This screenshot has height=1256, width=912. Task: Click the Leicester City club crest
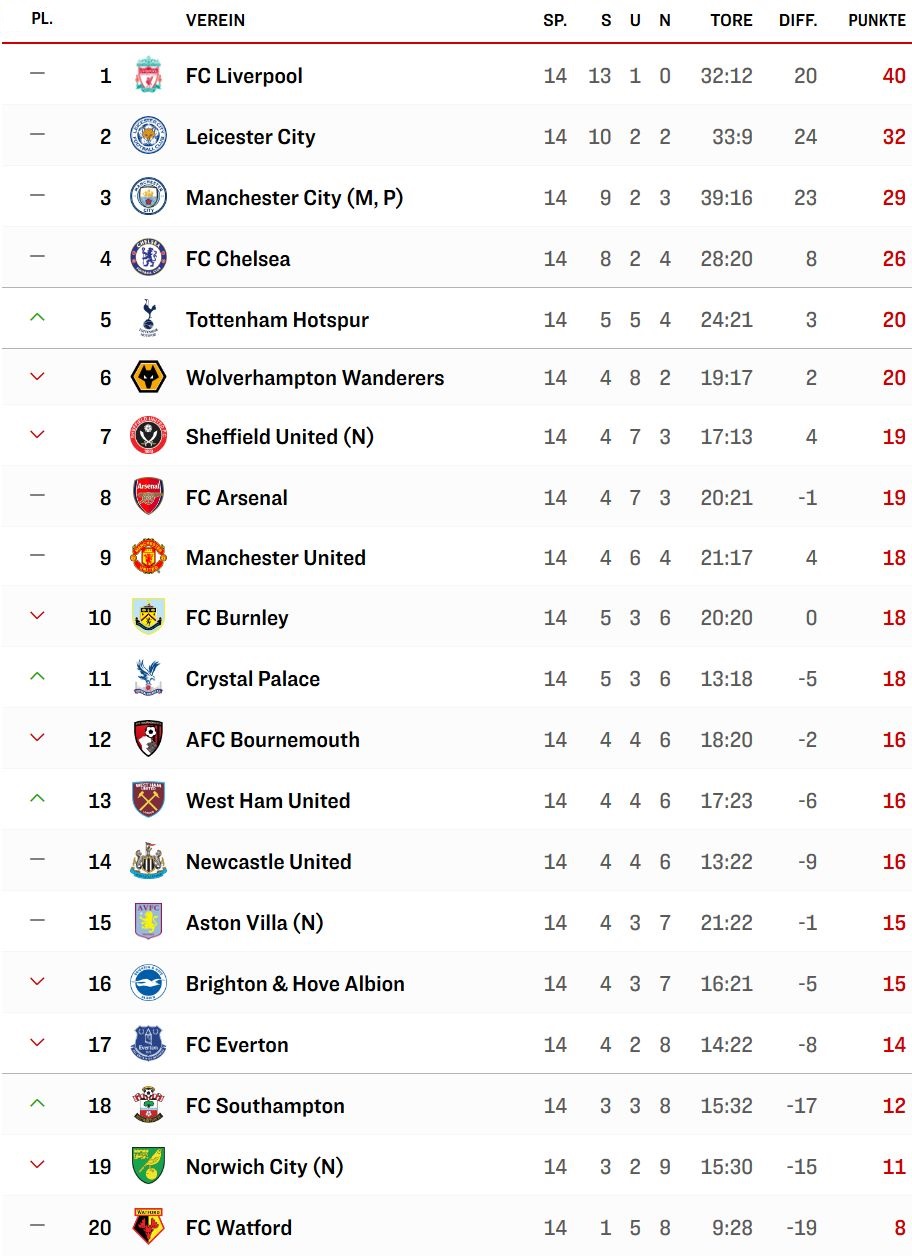[x=148, y=137]
